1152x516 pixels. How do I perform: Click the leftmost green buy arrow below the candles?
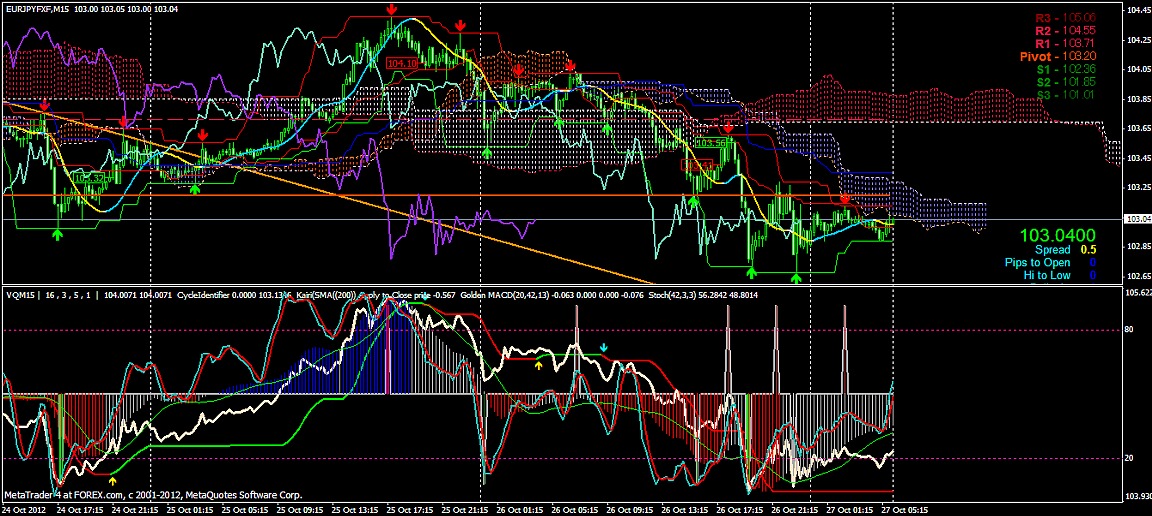point(58,233)
